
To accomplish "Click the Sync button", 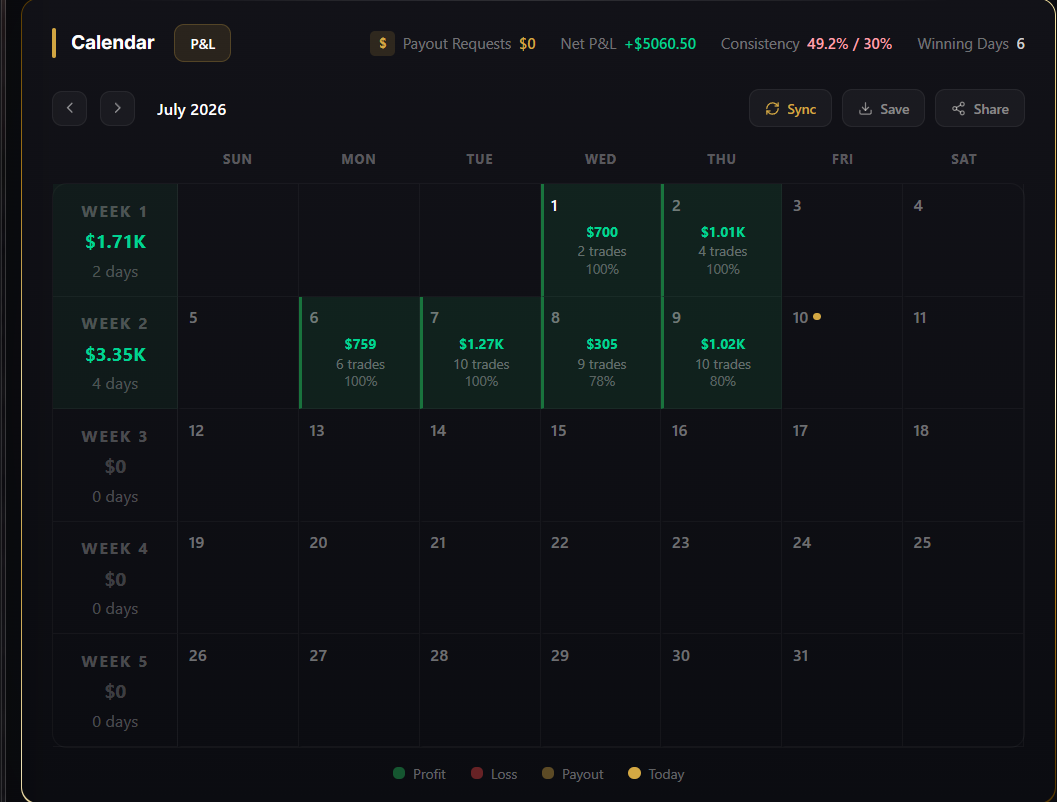I will click(x=790, y=109).
